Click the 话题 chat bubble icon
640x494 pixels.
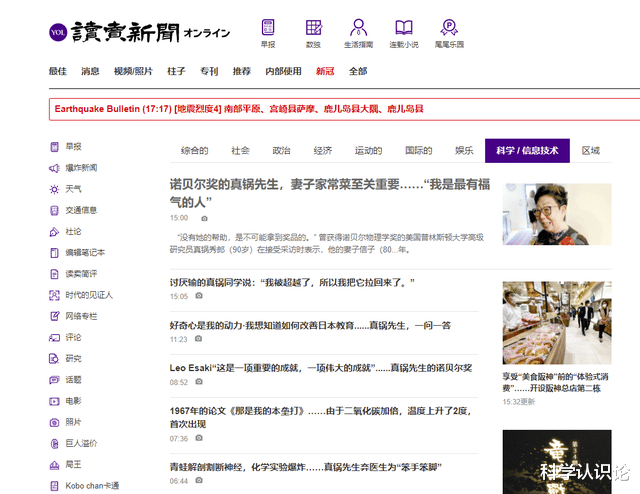(54, 380)
